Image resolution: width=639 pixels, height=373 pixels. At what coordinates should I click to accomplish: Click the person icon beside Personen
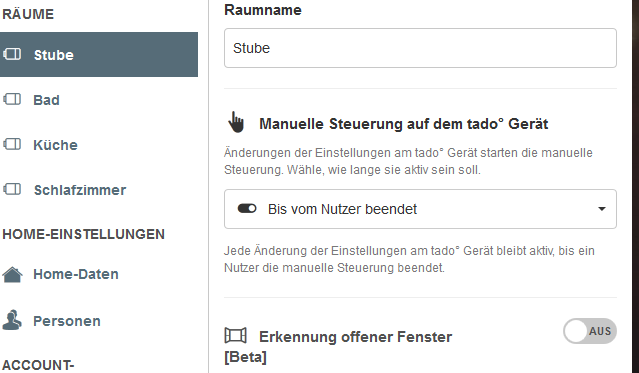12,320
